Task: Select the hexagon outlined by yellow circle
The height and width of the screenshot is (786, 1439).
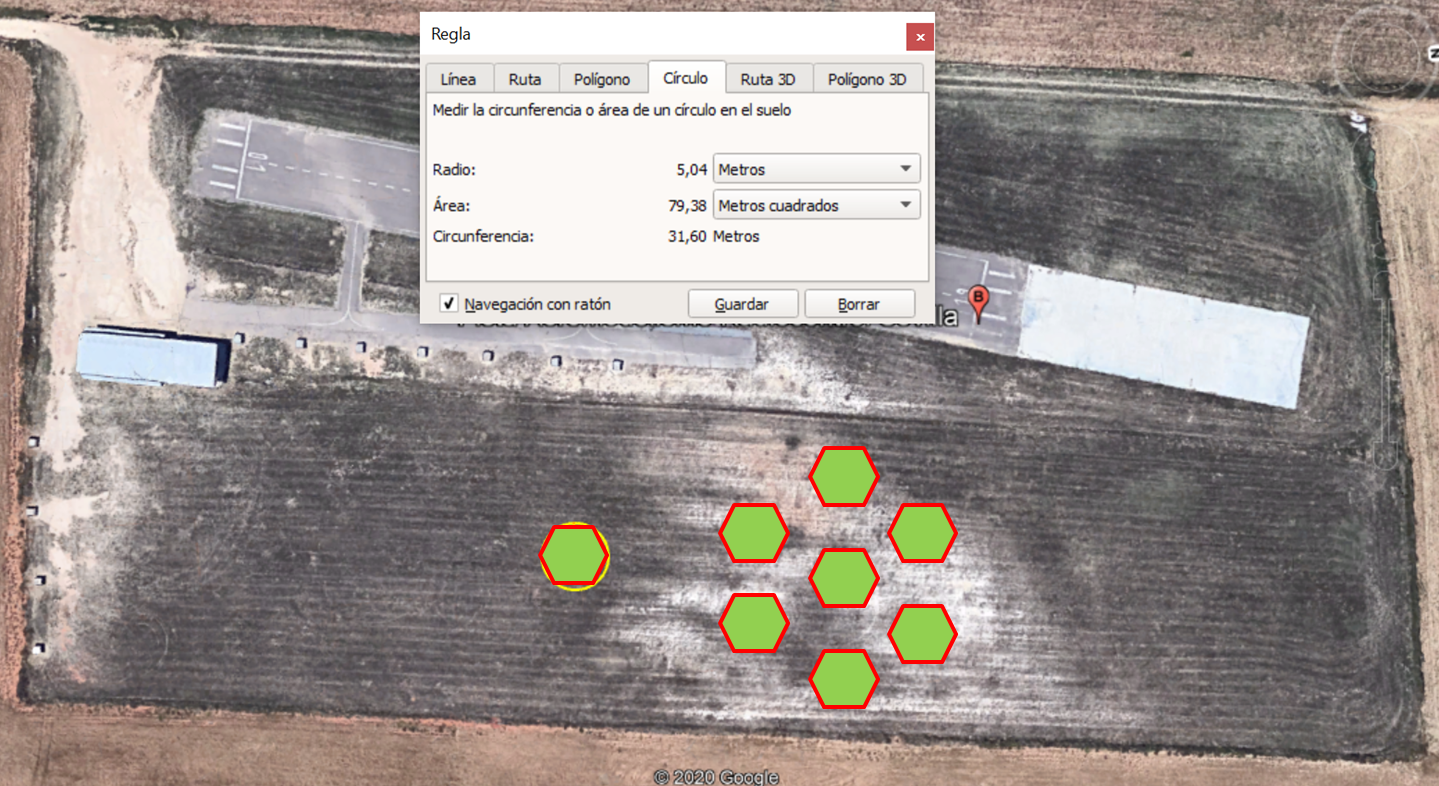Action: point(574,555)
